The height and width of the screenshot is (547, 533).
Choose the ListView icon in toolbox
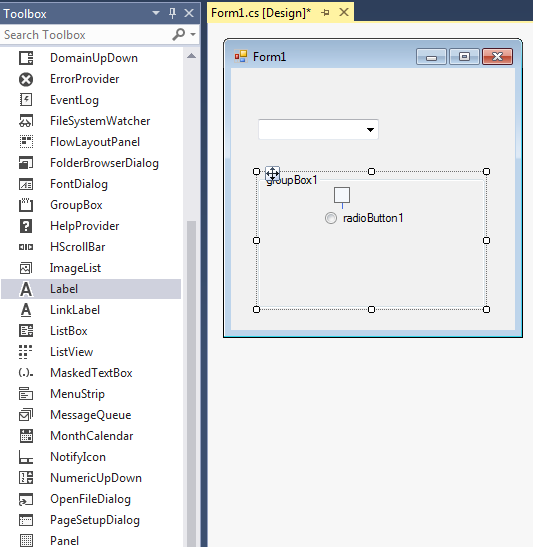click(26, 352)
